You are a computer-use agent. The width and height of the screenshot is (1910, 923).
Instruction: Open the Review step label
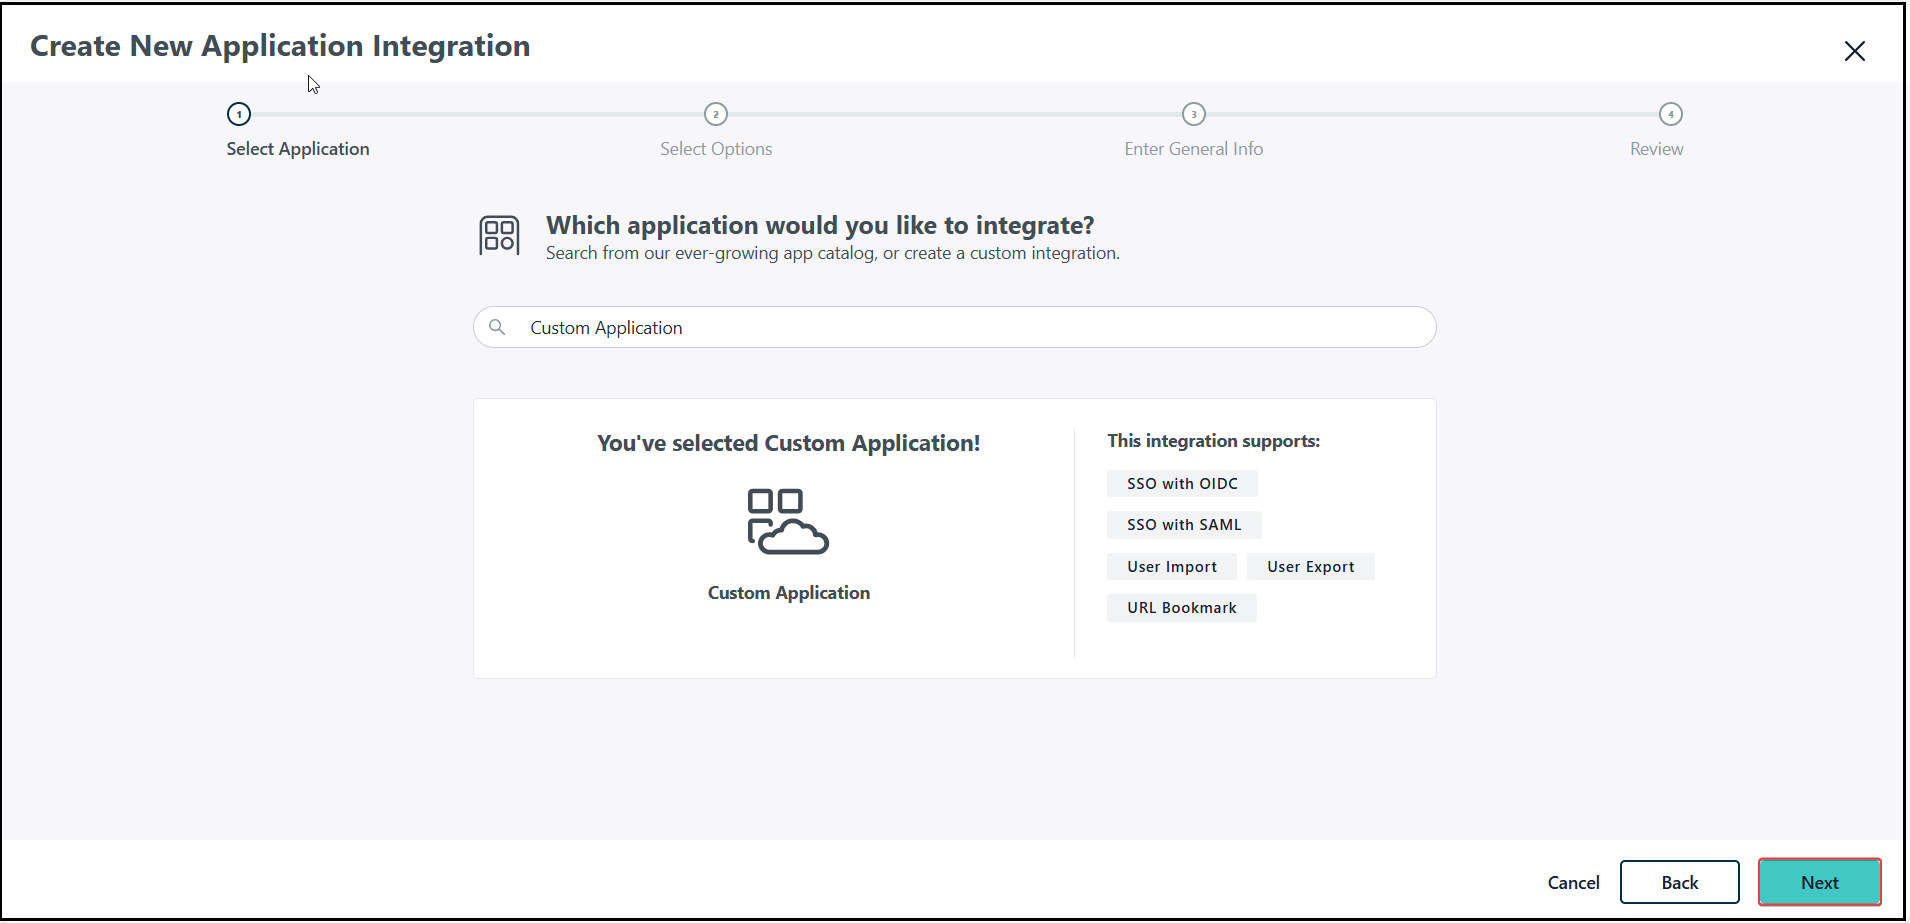pos(1656,149)
